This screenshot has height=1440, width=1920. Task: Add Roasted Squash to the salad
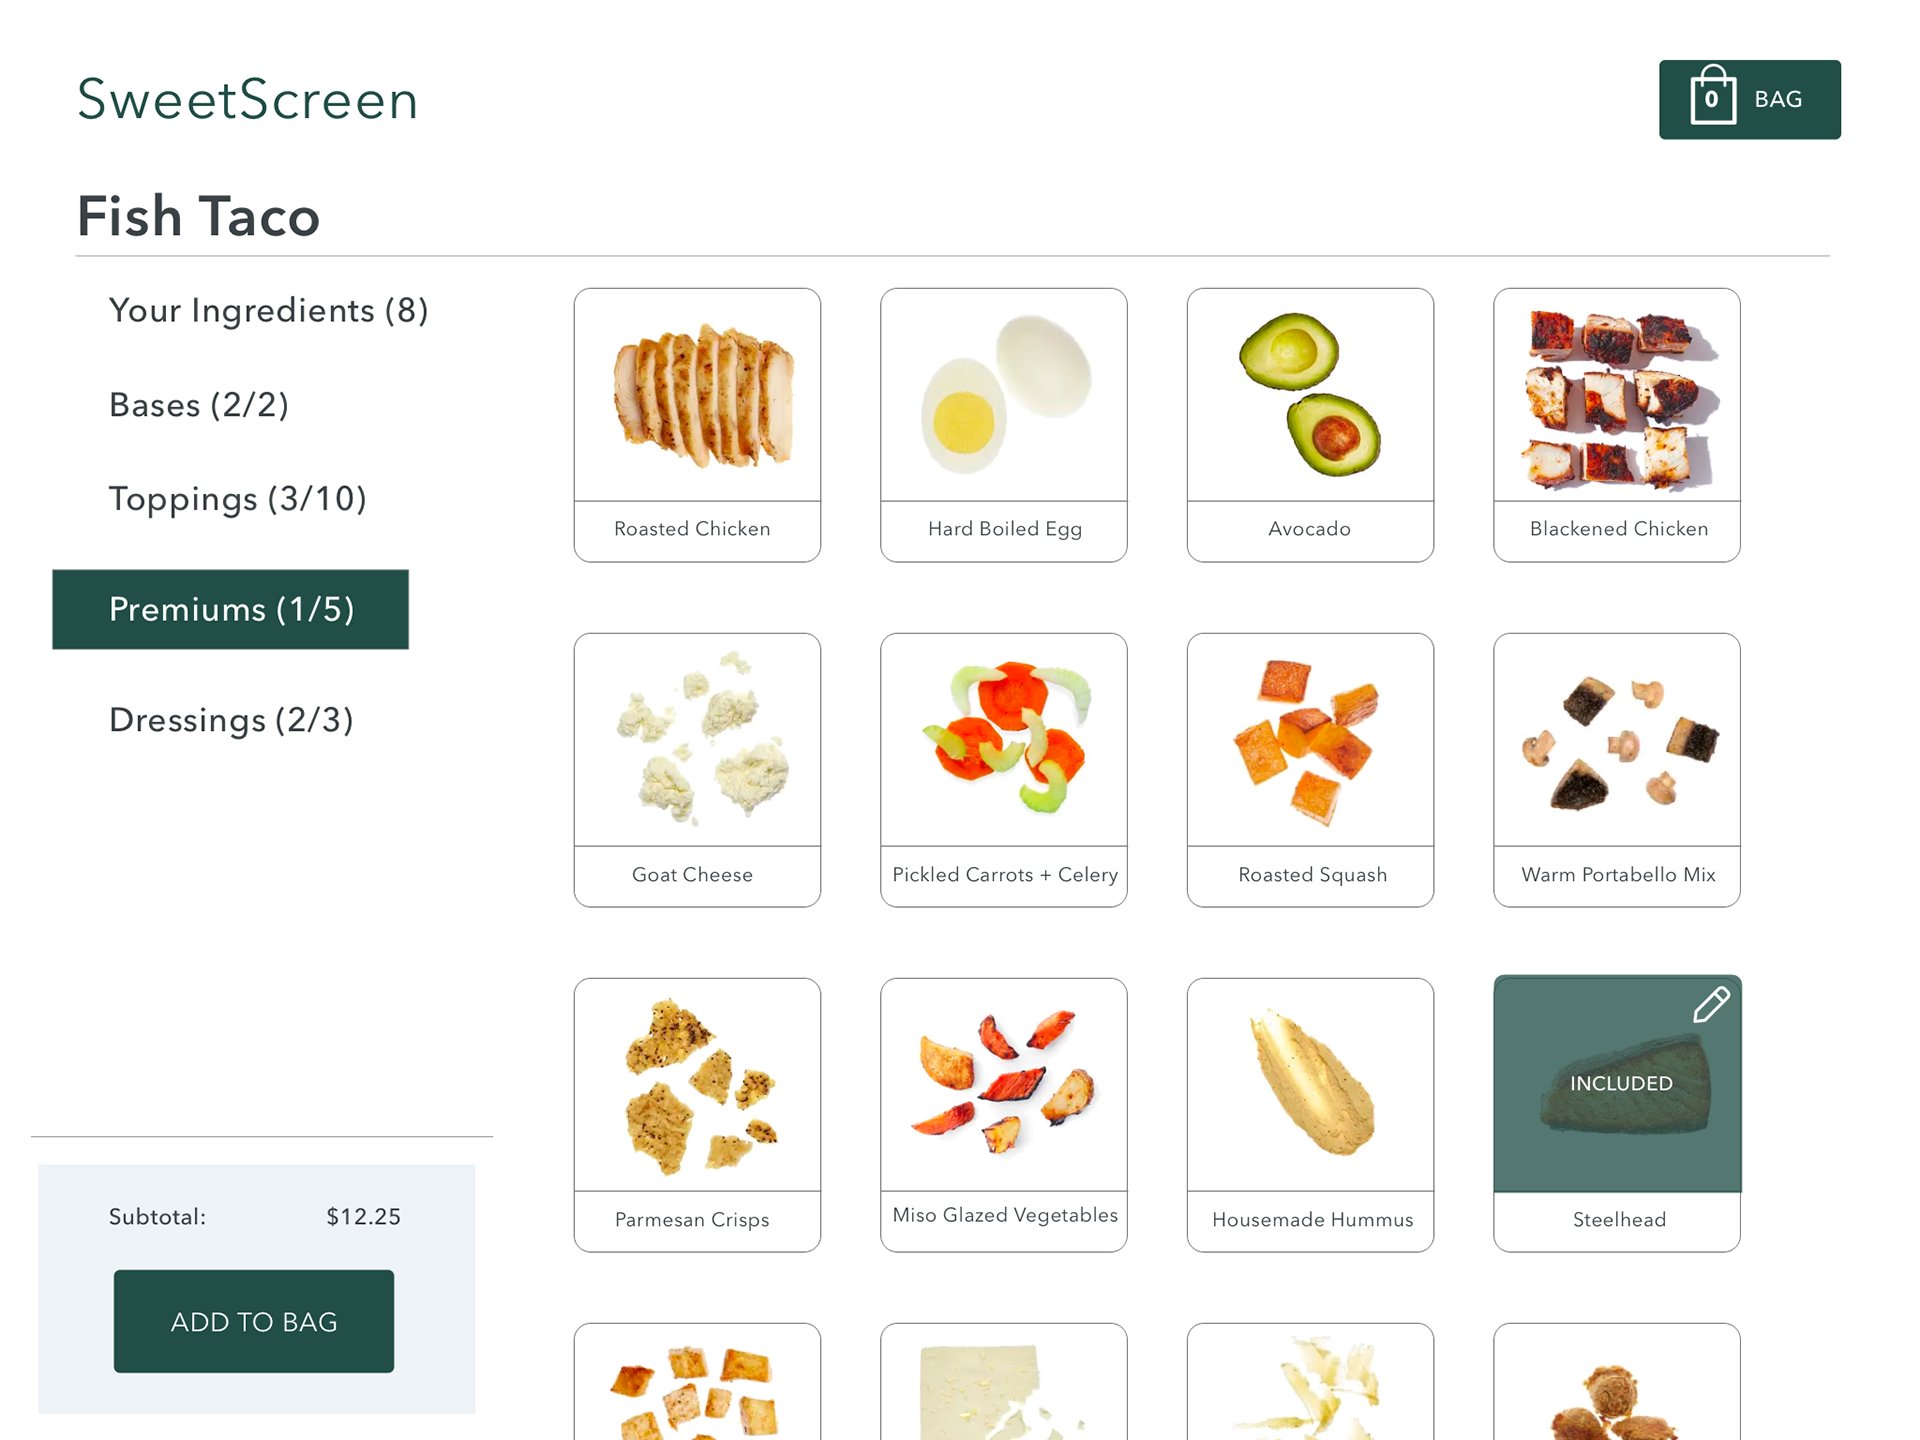[1310, 770]
